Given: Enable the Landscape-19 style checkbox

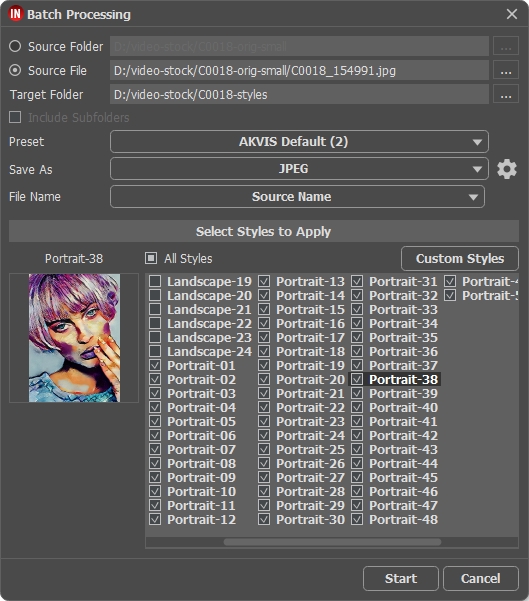Looking at the screenshot, I should tap(155, 281).
